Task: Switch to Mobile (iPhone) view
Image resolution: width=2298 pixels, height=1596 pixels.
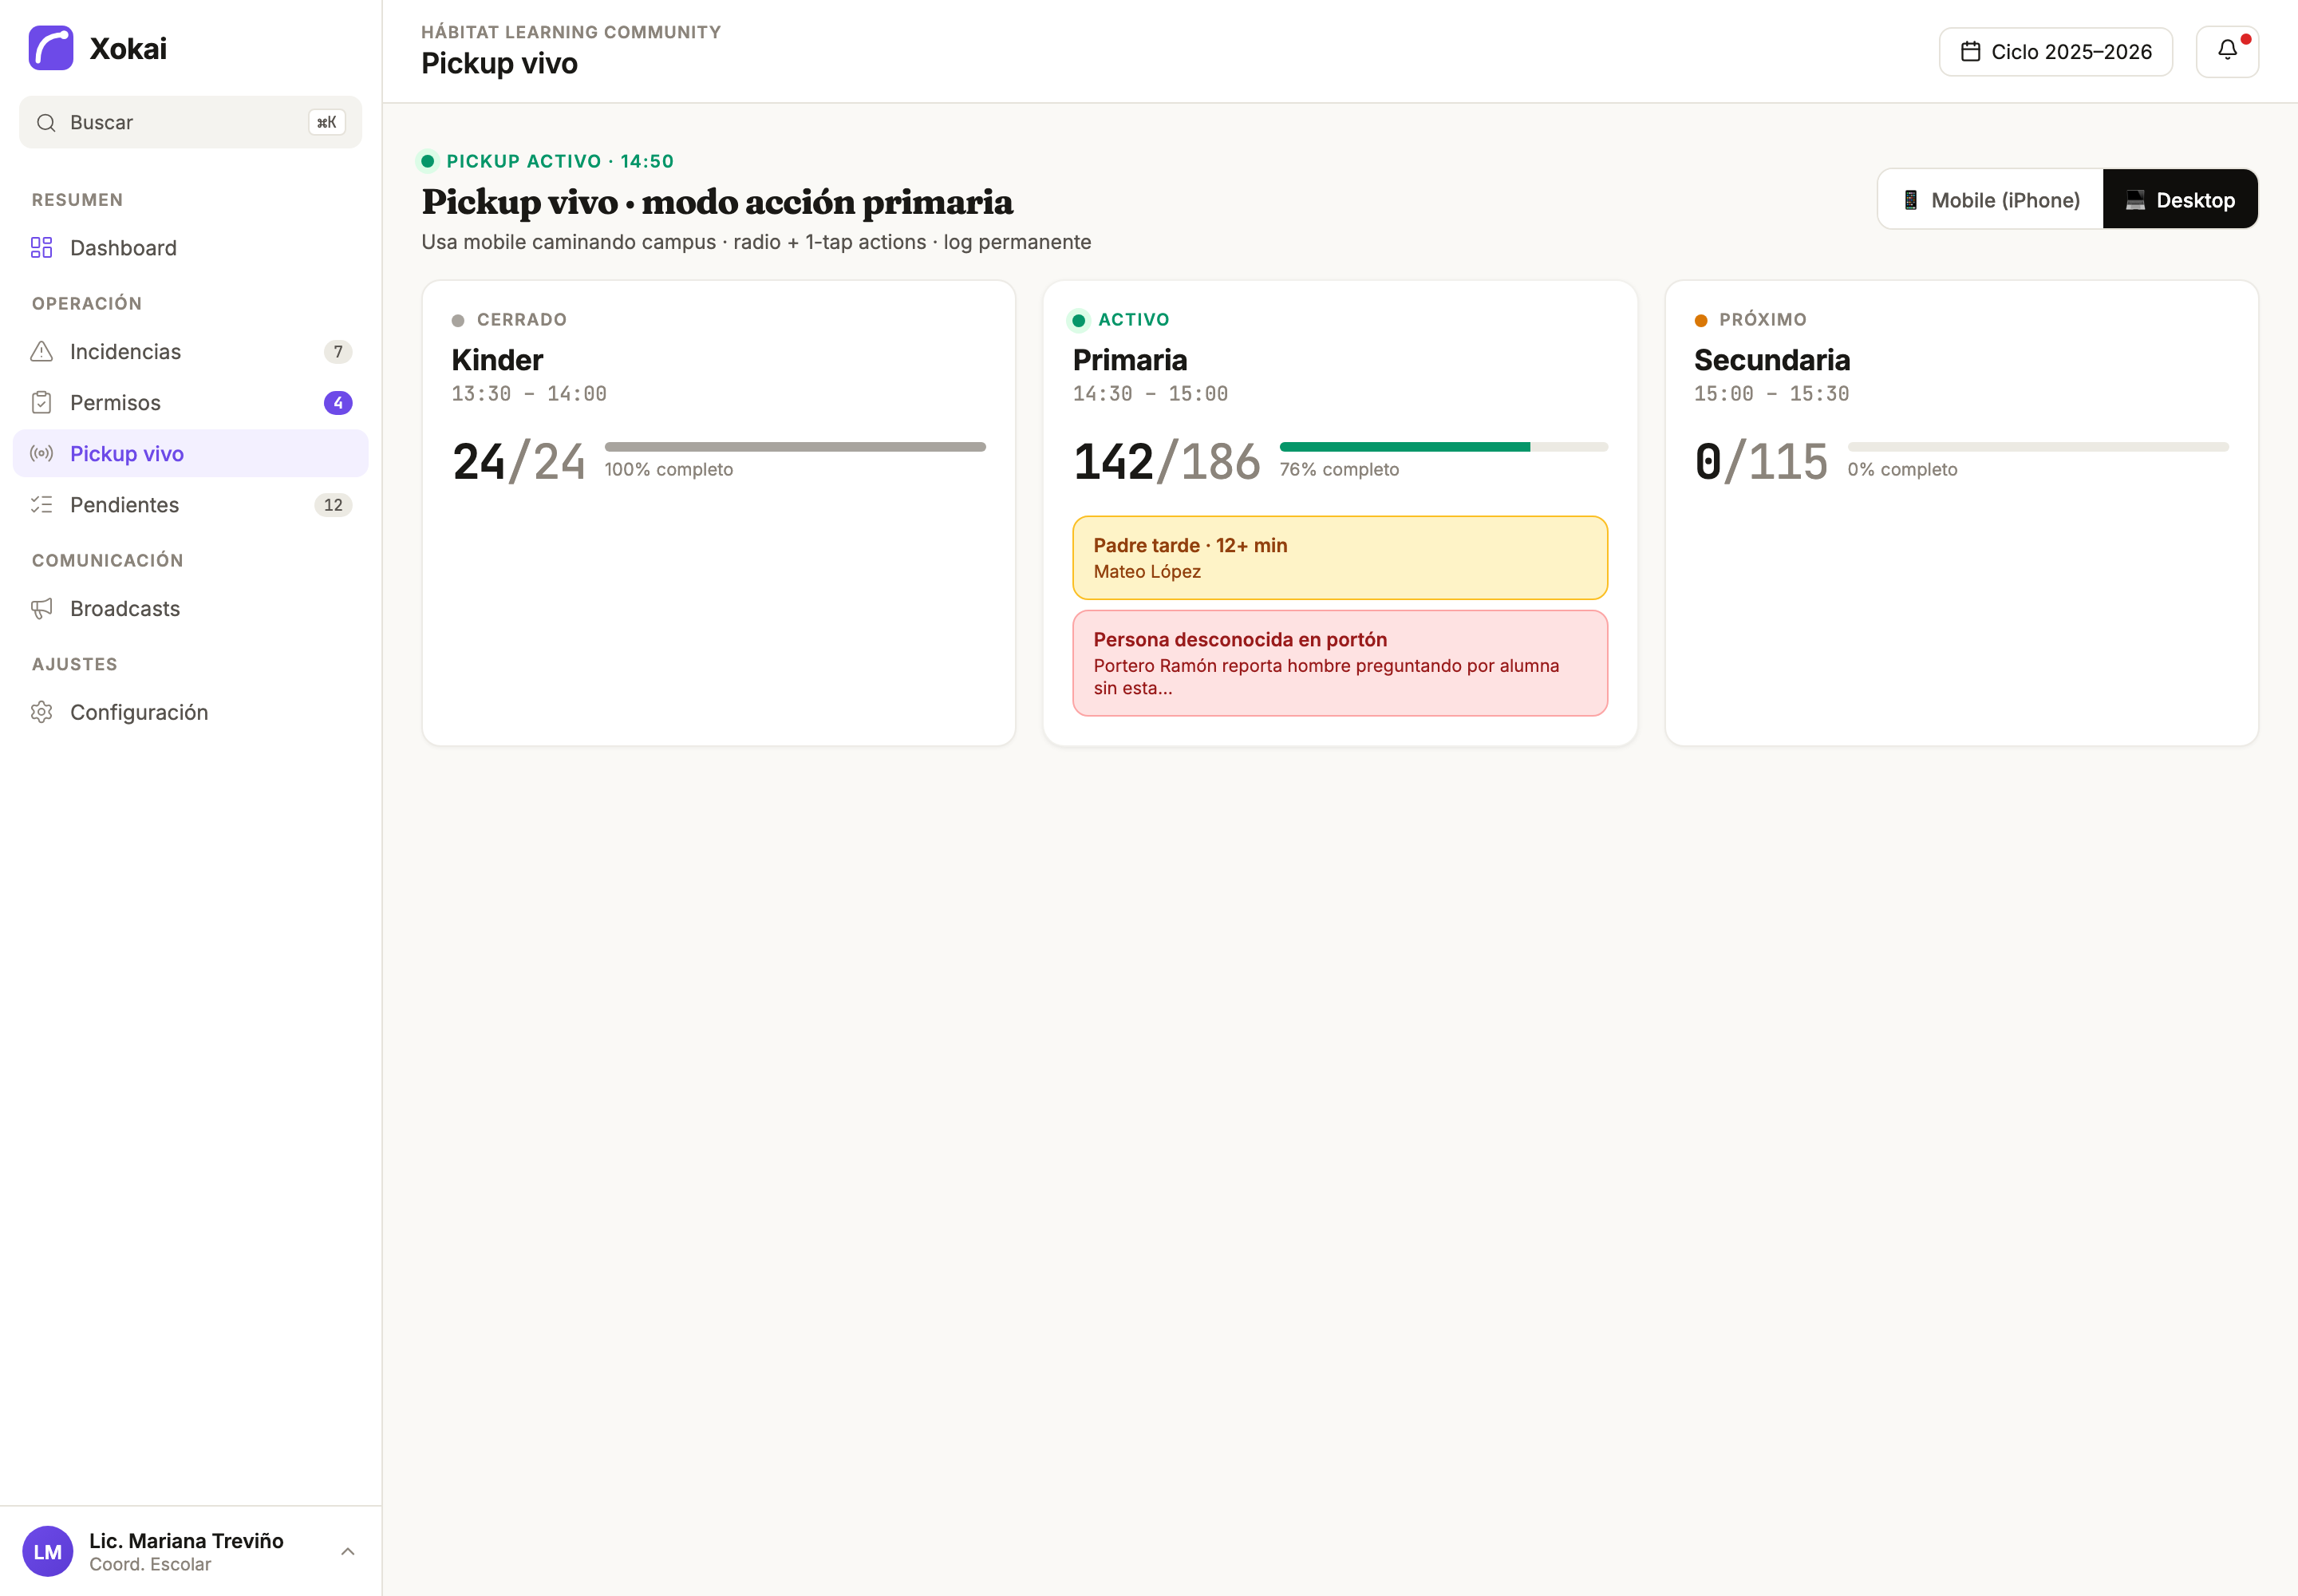Action: click(x=1991, y=200)
